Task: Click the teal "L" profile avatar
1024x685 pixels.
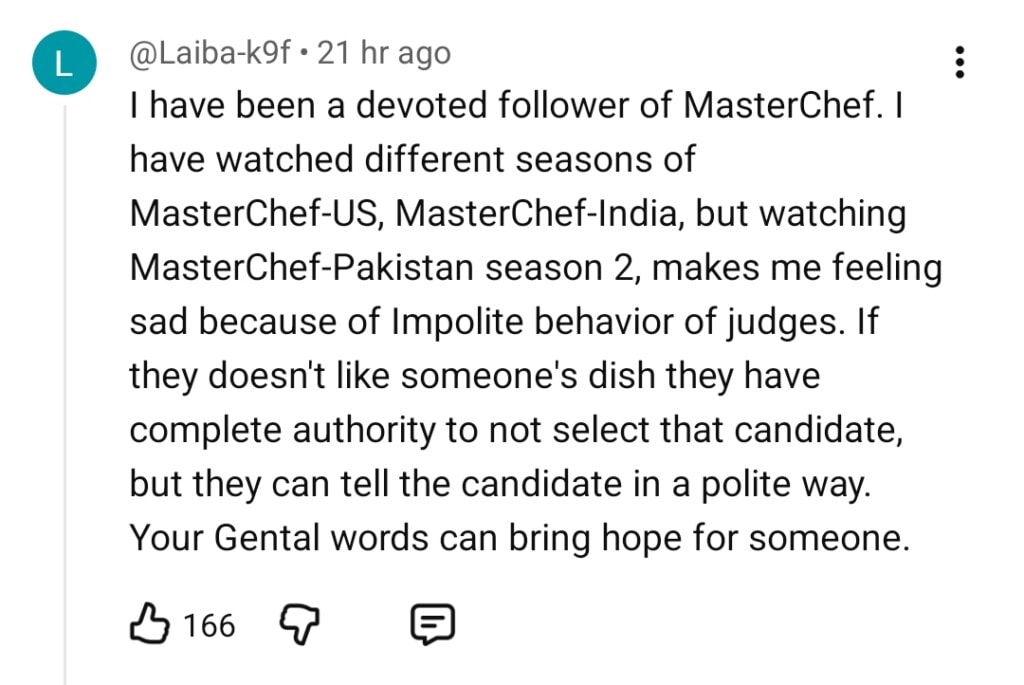Action: tap(62, 65)
